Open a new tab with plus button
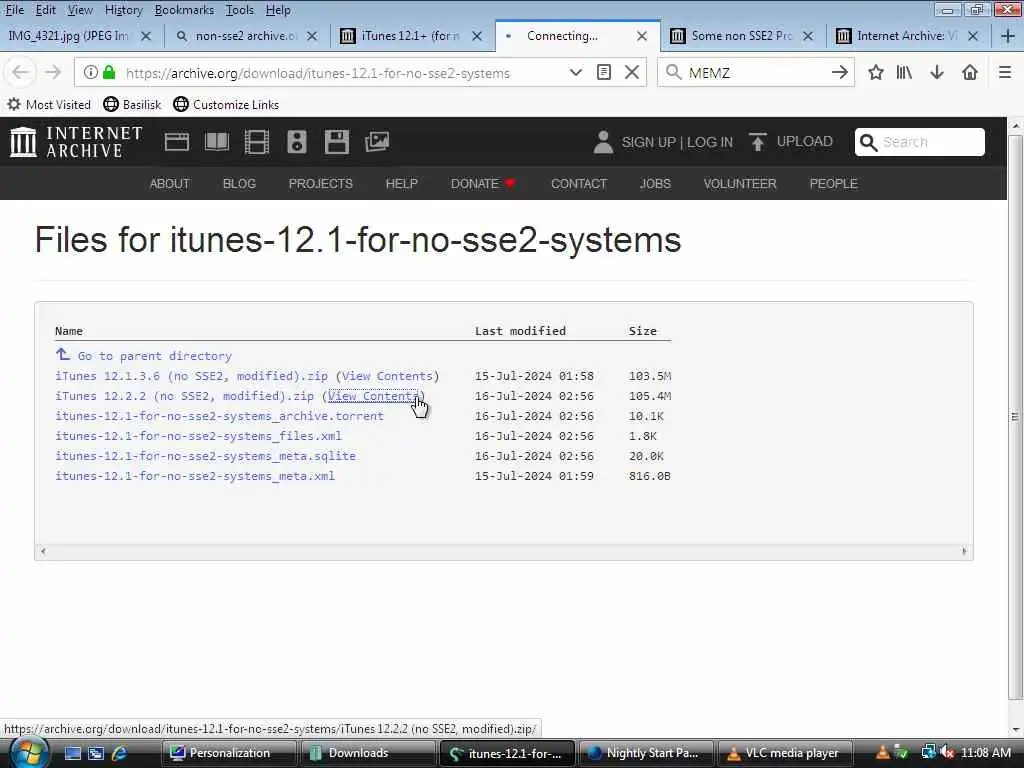 [x=1008, y=36]
